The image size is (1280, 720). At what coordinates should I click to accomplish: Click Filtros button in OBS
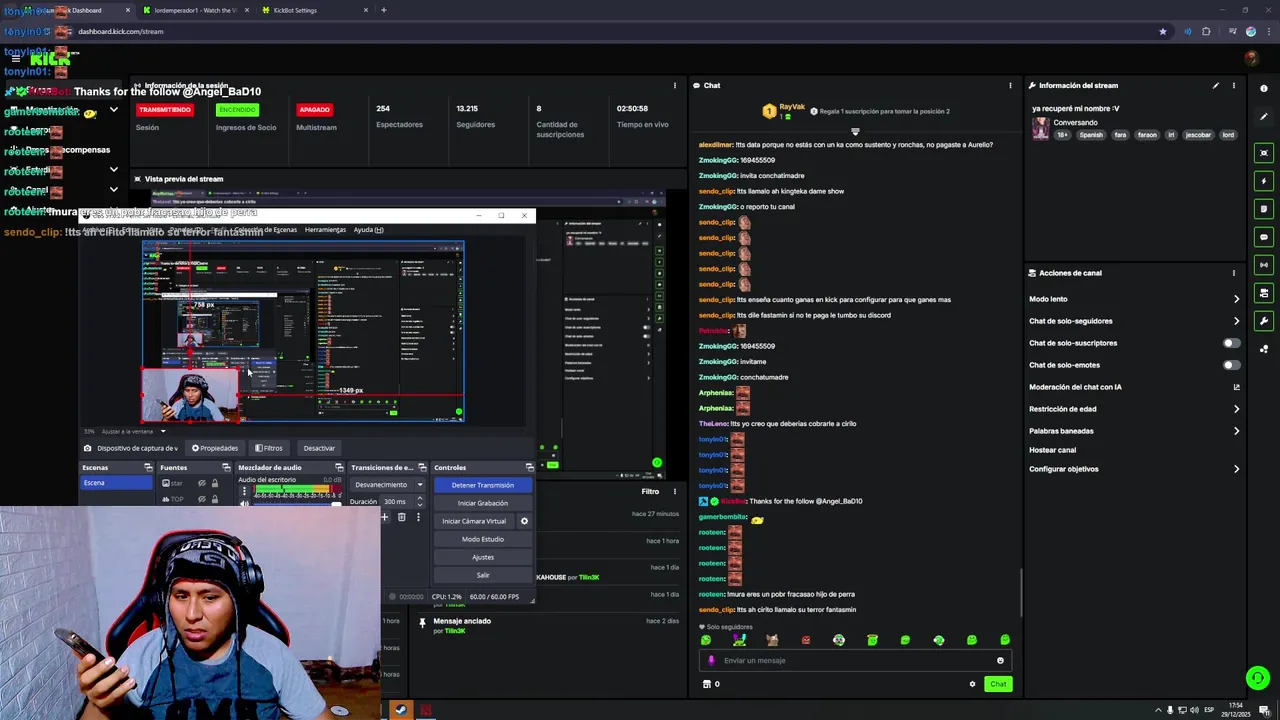coord(268,448)
